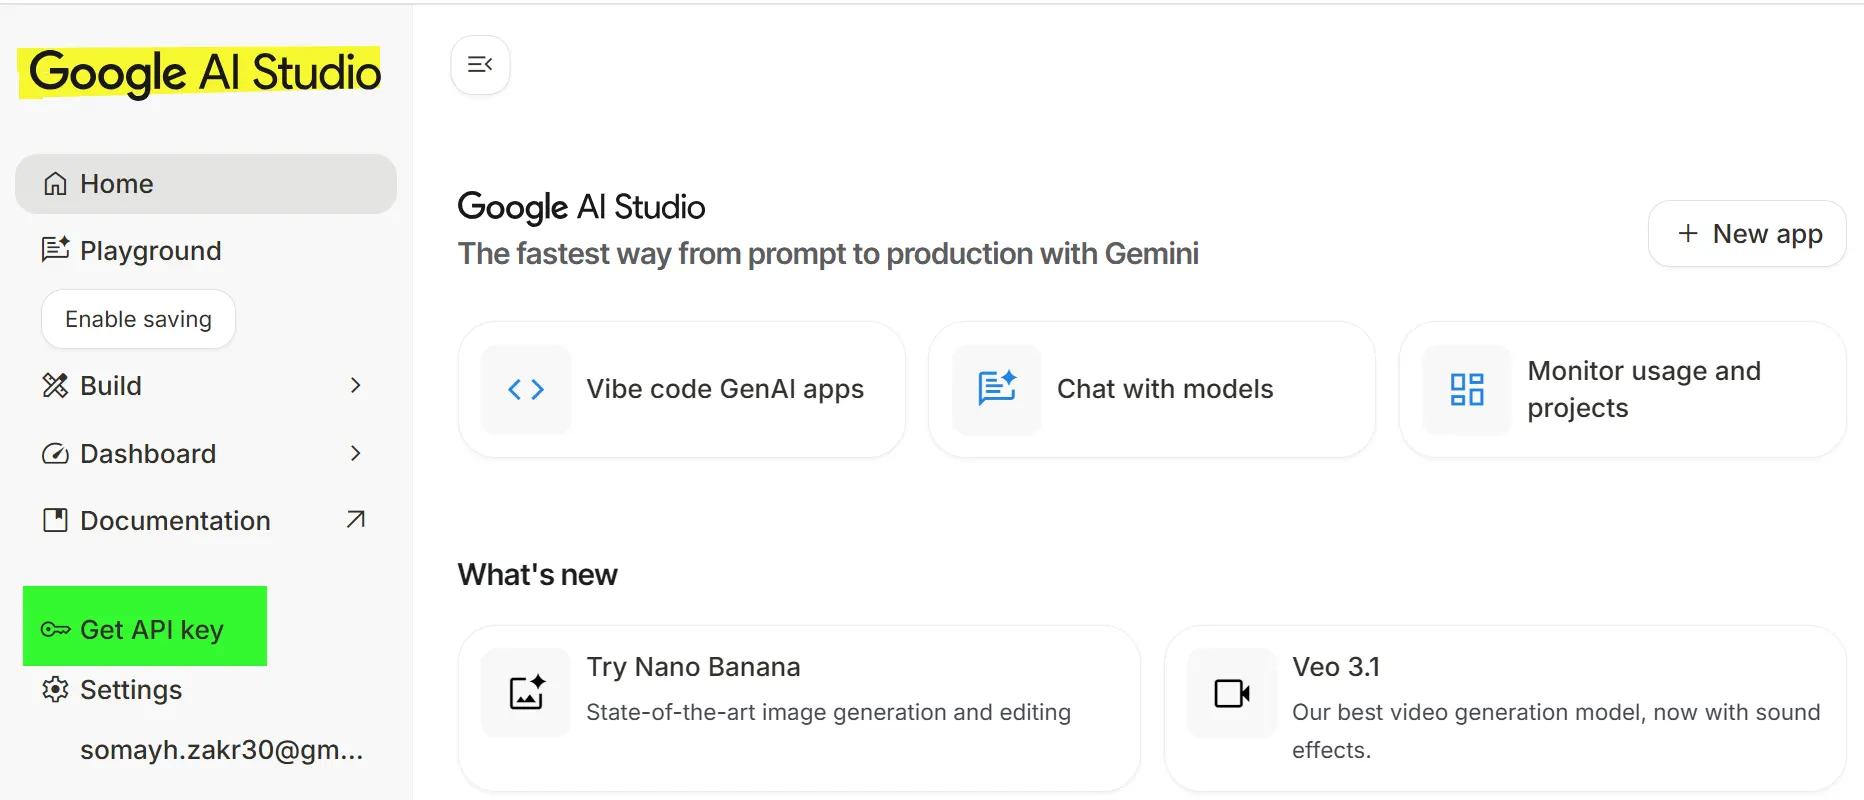The width and height of the screenshot is (1864, 800).
Task: Open Dashboard from the sidebar
Action: click(x=206, y=454)
